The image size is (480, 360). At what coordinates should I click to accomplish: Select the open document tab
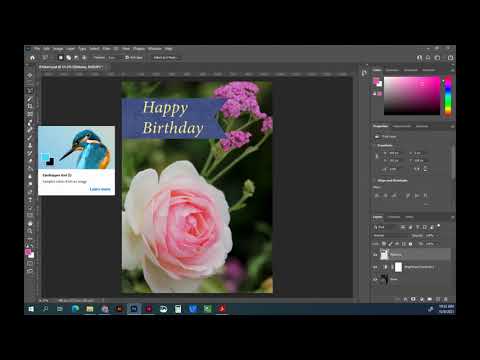[x=70, y=67]
